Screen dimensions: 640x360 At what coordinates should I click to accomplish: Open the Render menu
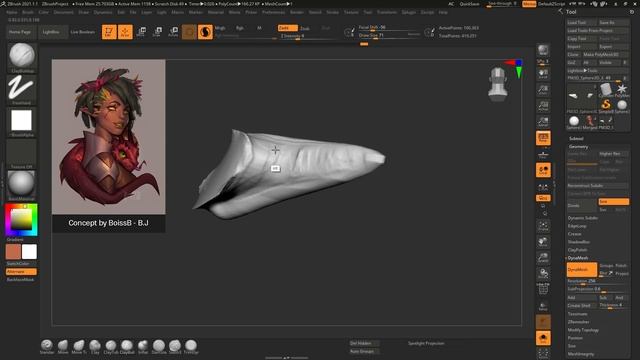(297, 13)
